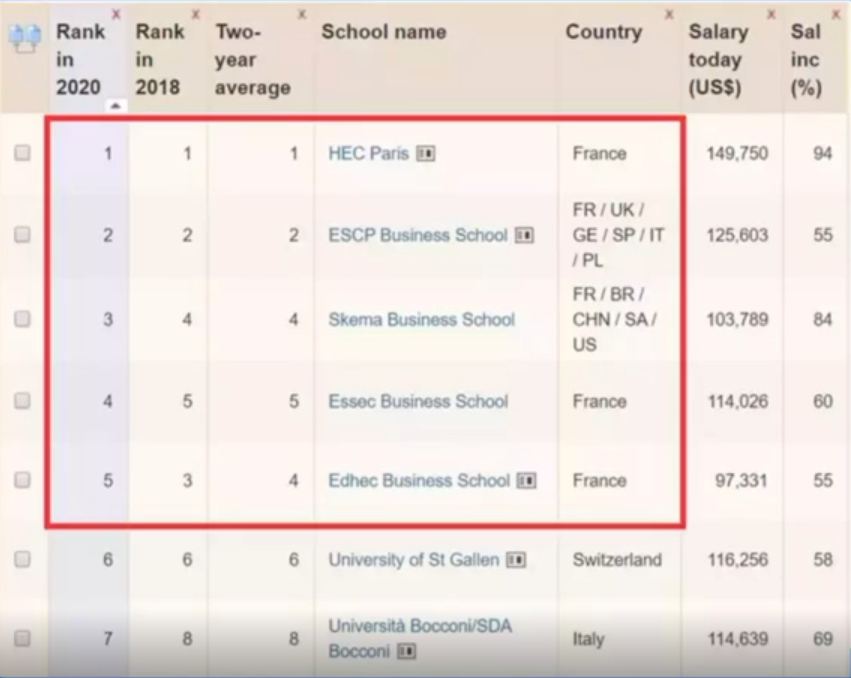Open profile icon beside Edhec Business School

[x=527, y=481]
